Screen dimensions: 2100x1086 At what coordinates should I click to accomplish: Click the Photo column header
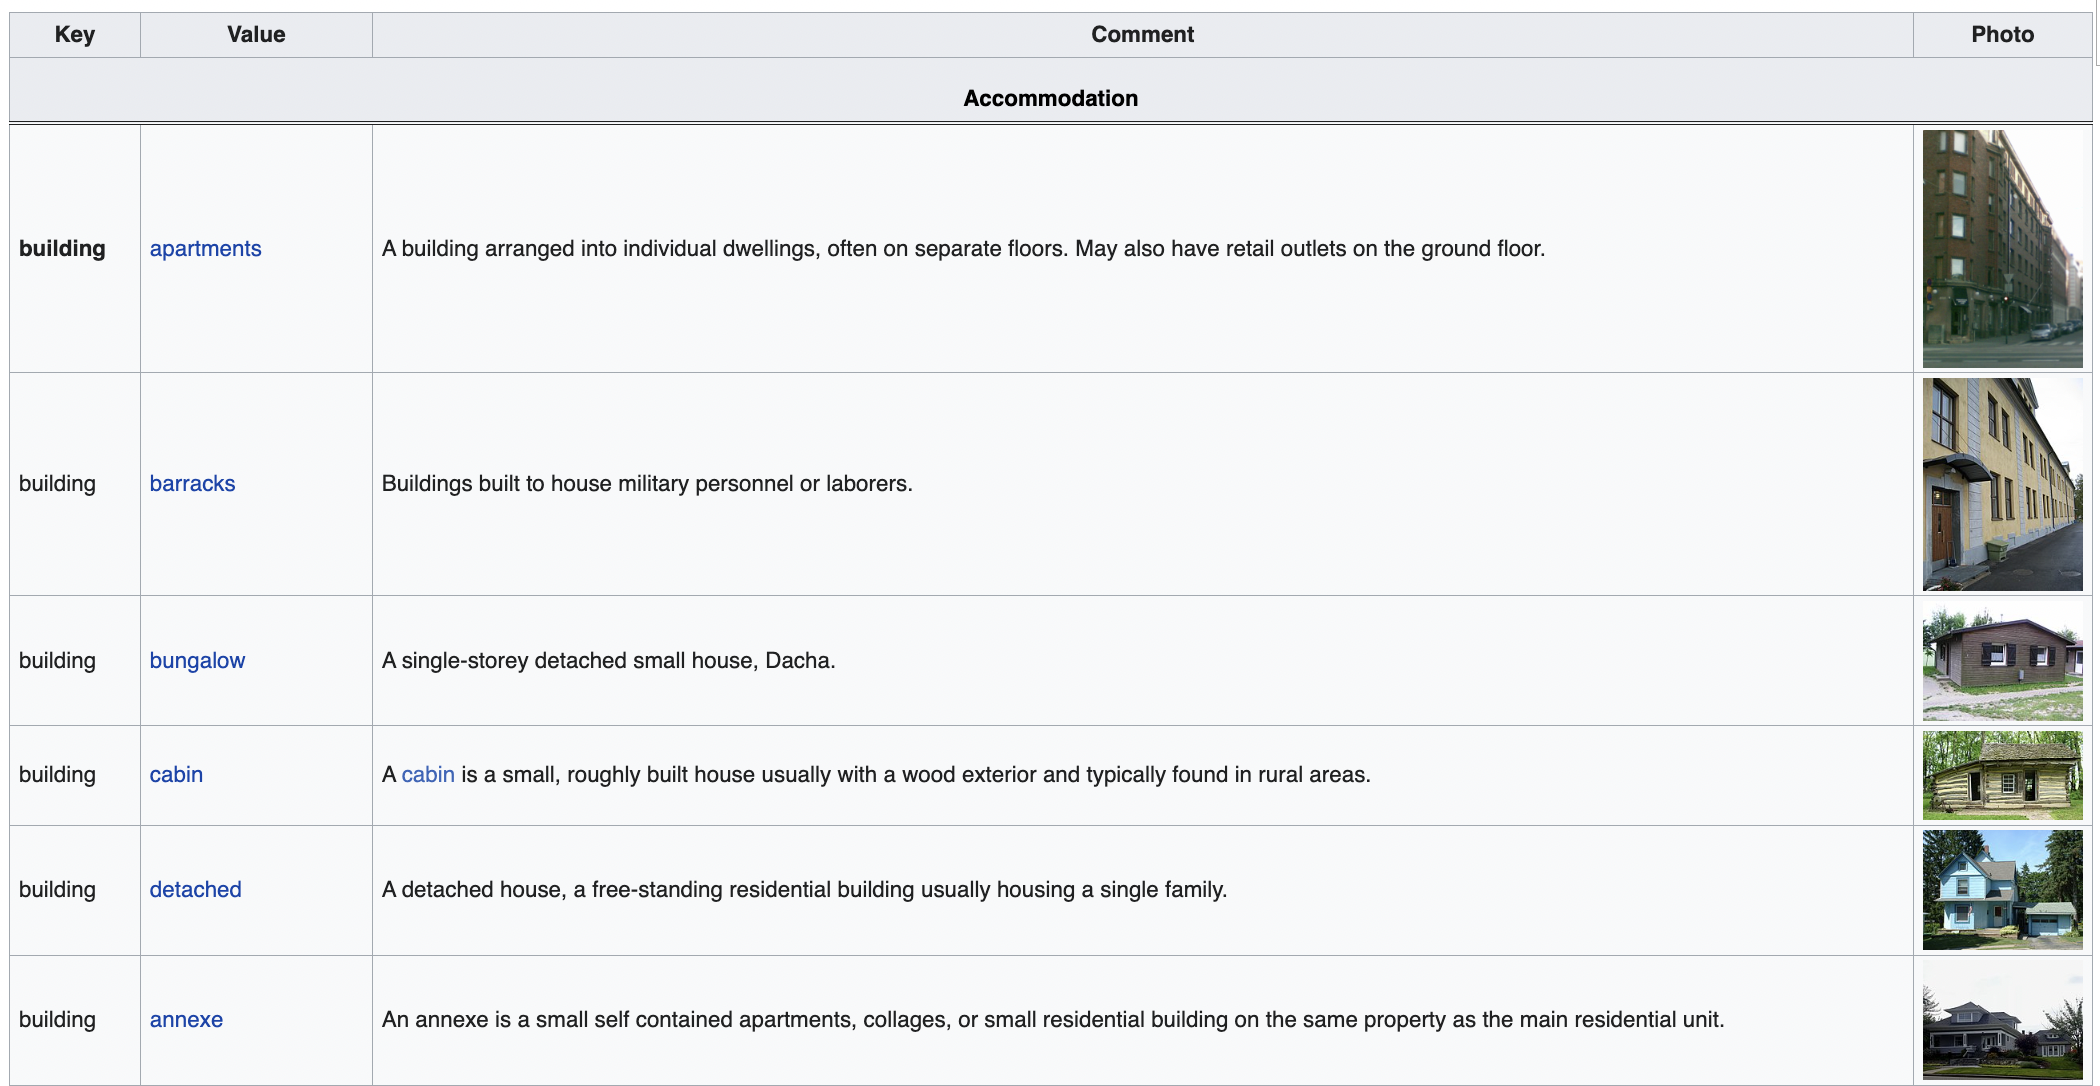(x=2002, y=35)
